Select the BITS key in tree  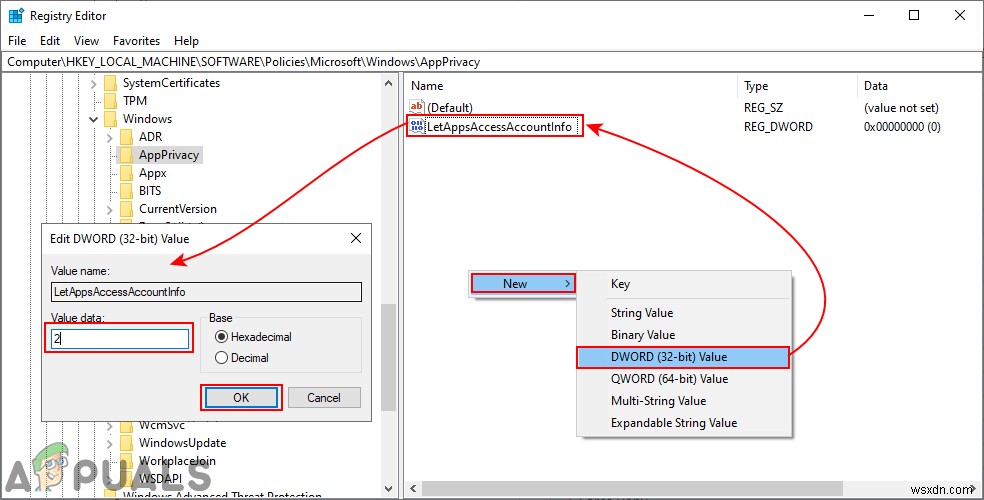point(150,191)
